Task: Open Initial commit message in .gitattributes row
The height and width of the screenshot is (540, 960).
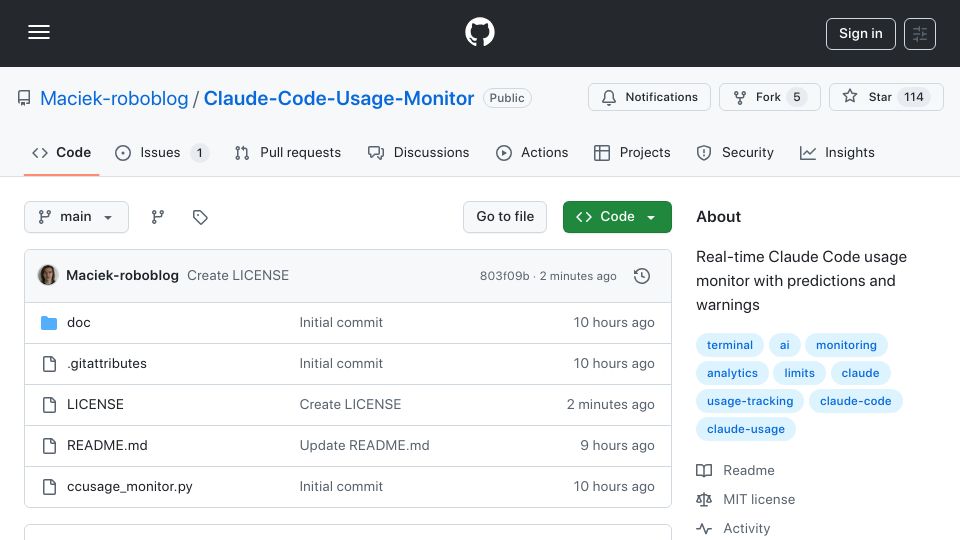Action: (x=341, y=364)
